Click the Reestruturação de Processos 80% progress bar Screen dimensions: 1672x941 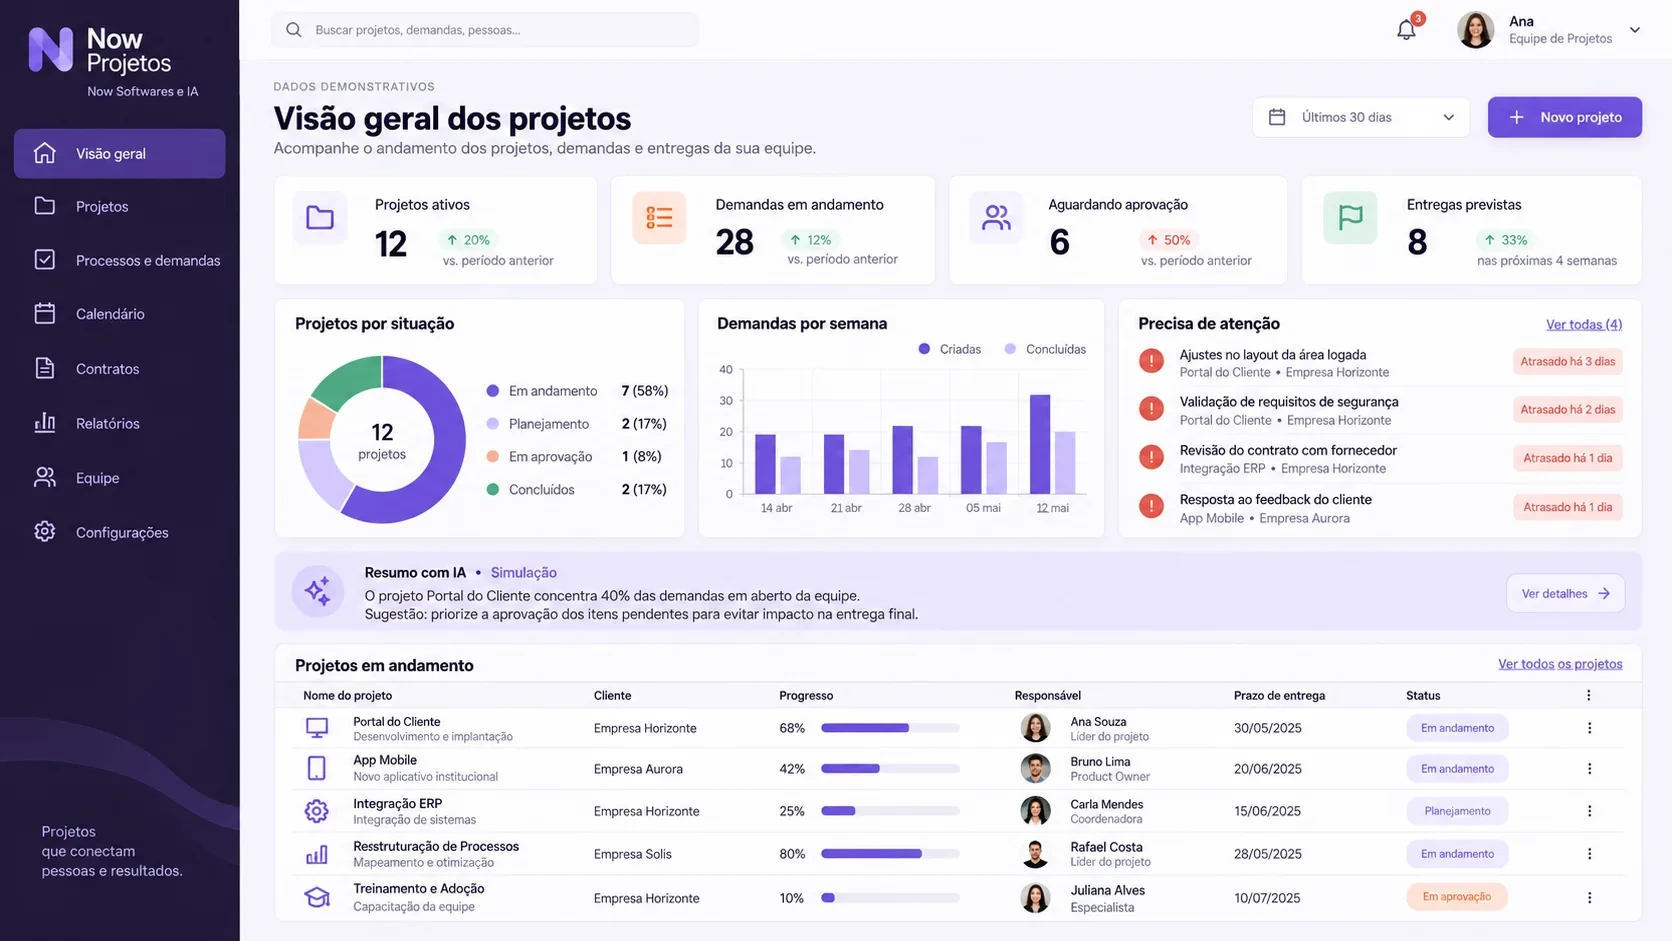pos(890,854)
